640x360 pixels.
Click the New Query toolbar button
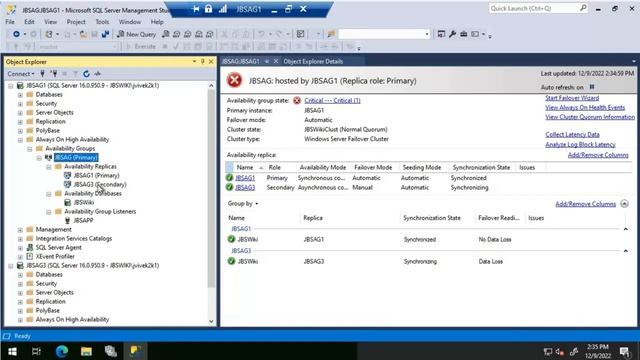click(137, 34)
